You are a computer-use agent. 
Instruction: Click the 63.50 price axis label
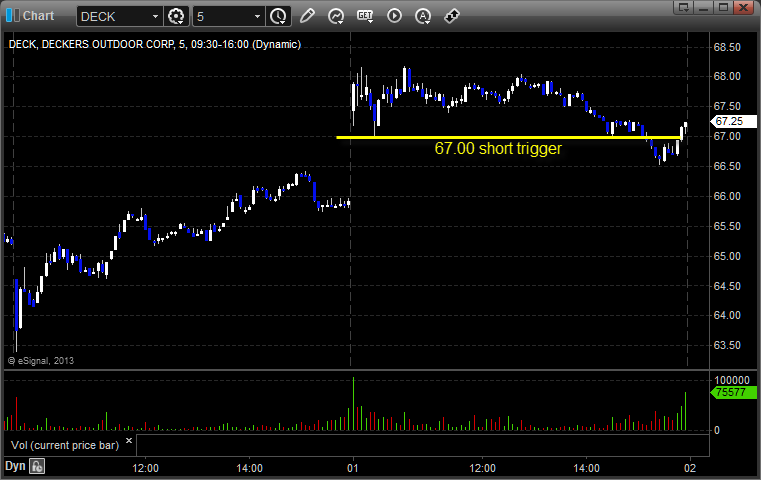727,346
